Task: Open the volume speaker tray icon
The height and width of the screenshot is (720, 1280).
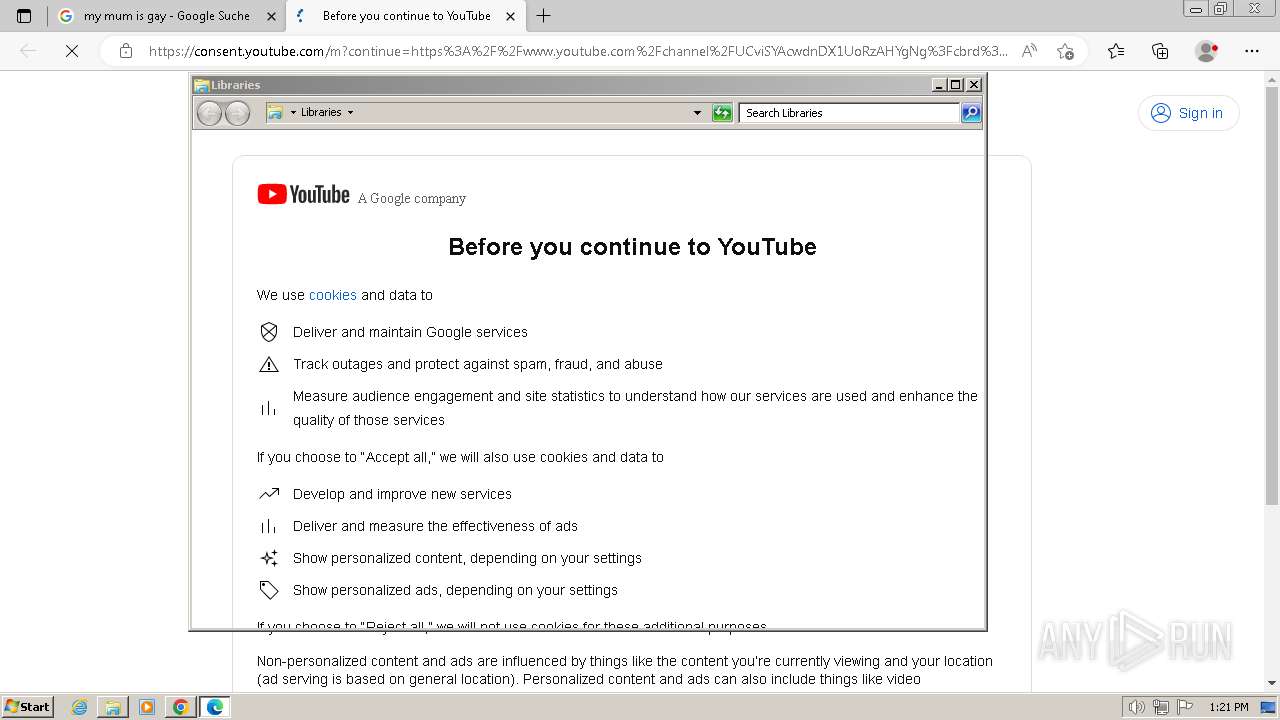Action: [1137, 707]
